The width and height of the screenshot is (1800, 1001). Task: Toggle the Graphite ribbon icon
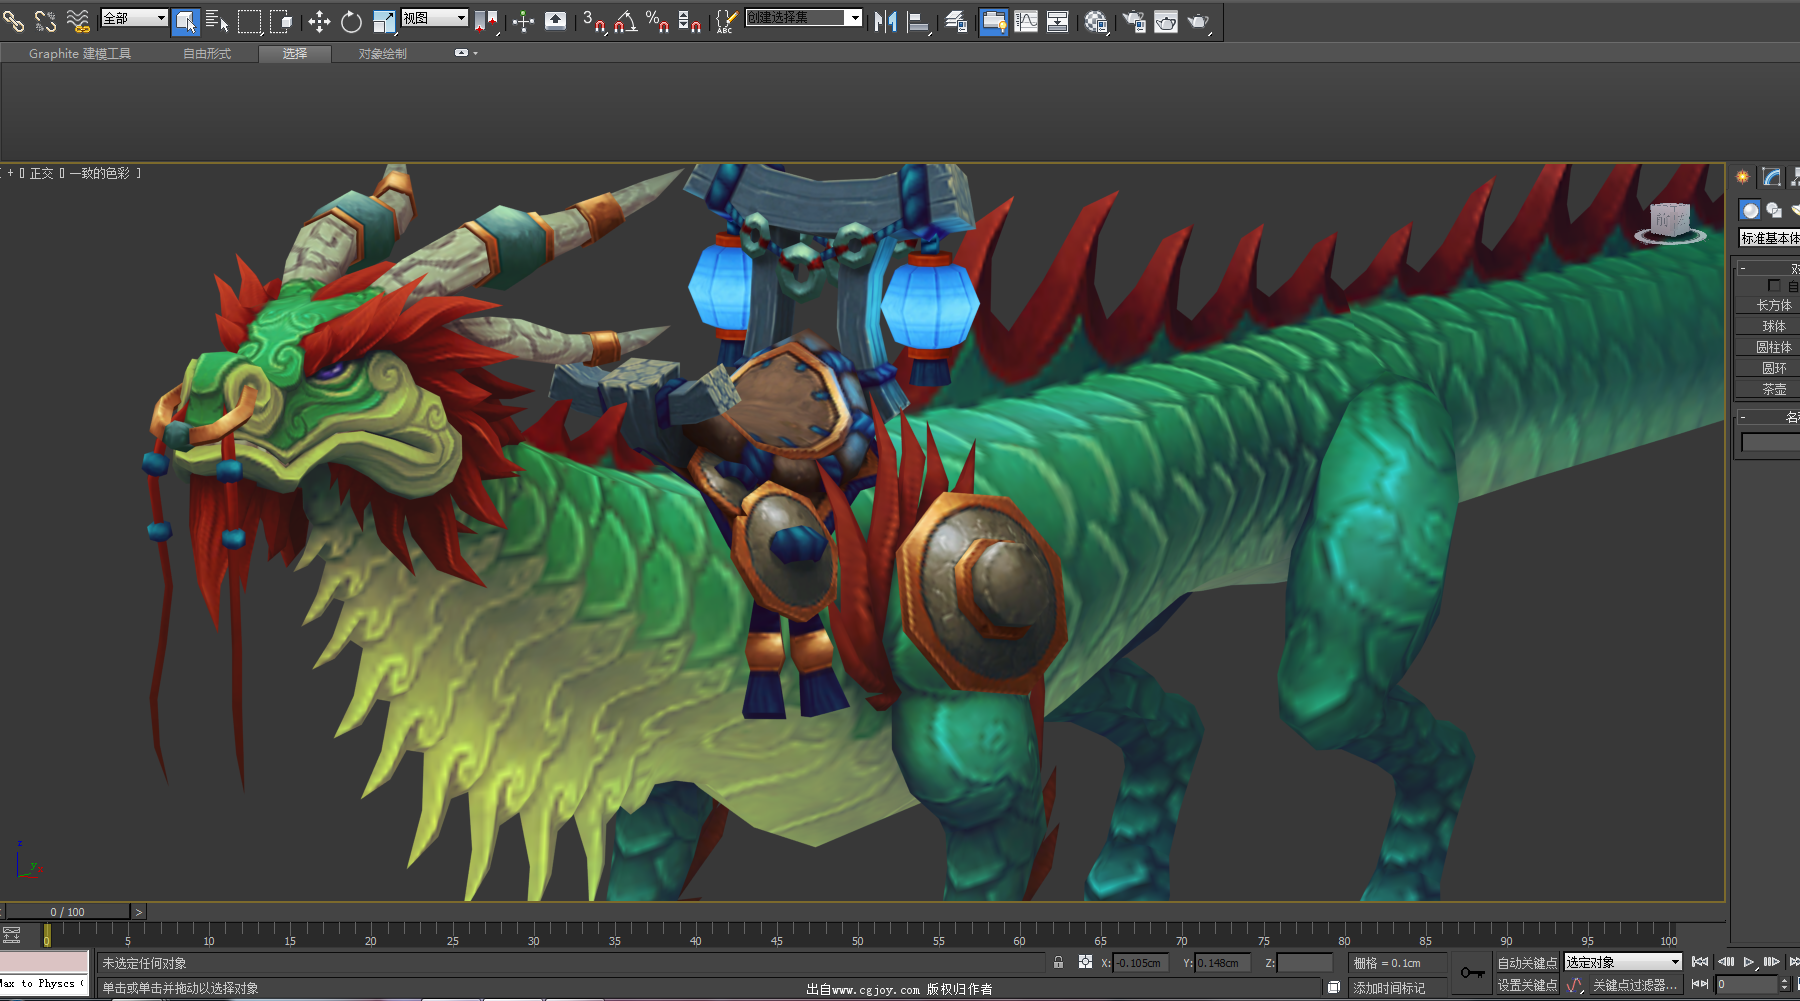(x=994, y=21)
